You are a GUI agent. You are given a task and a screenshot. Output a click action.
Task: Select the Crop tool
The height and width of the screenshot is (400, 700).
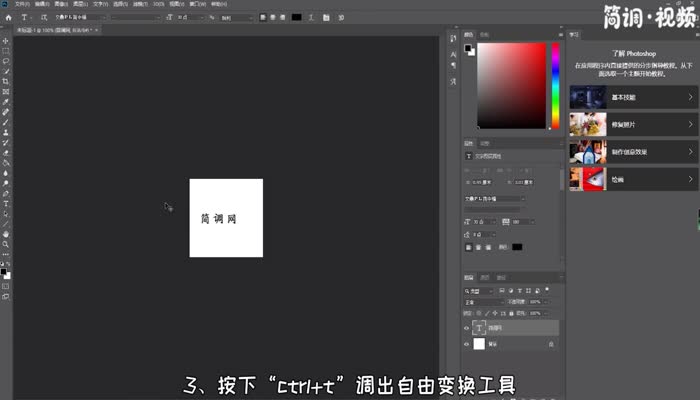point(6,81)
